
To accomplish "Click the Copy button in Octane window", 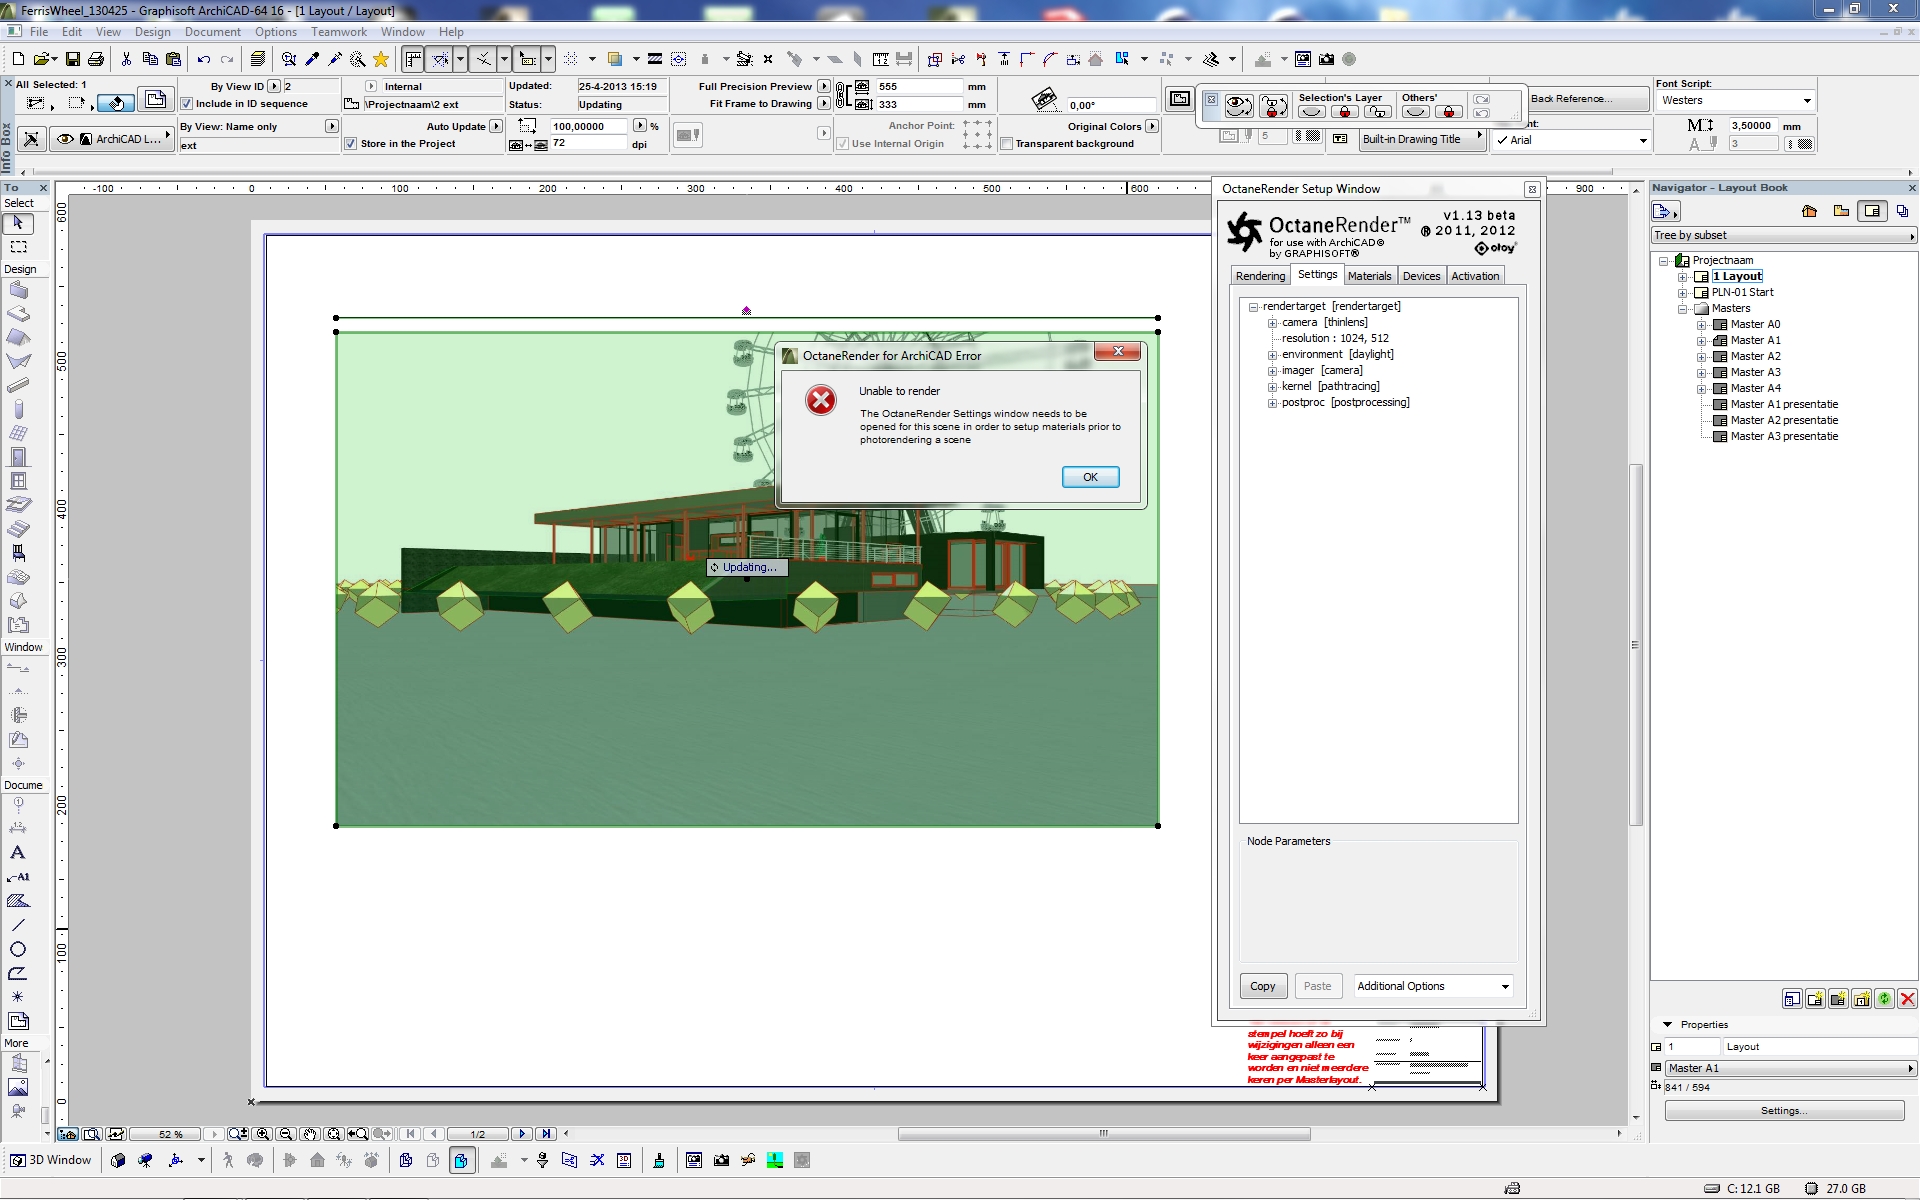I will pyautogui.click(x=1262, y=986).
